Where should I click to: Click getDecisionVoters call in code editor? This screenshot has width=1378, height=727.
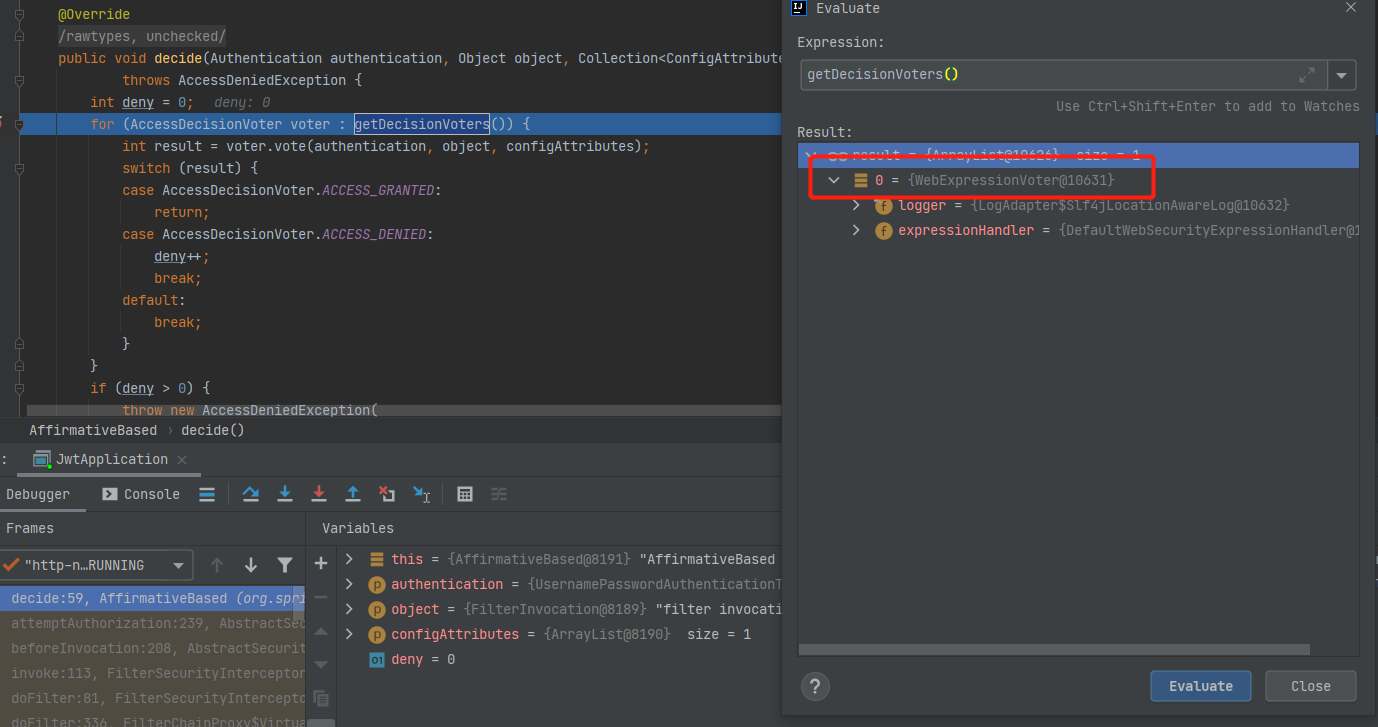[421, 124]
